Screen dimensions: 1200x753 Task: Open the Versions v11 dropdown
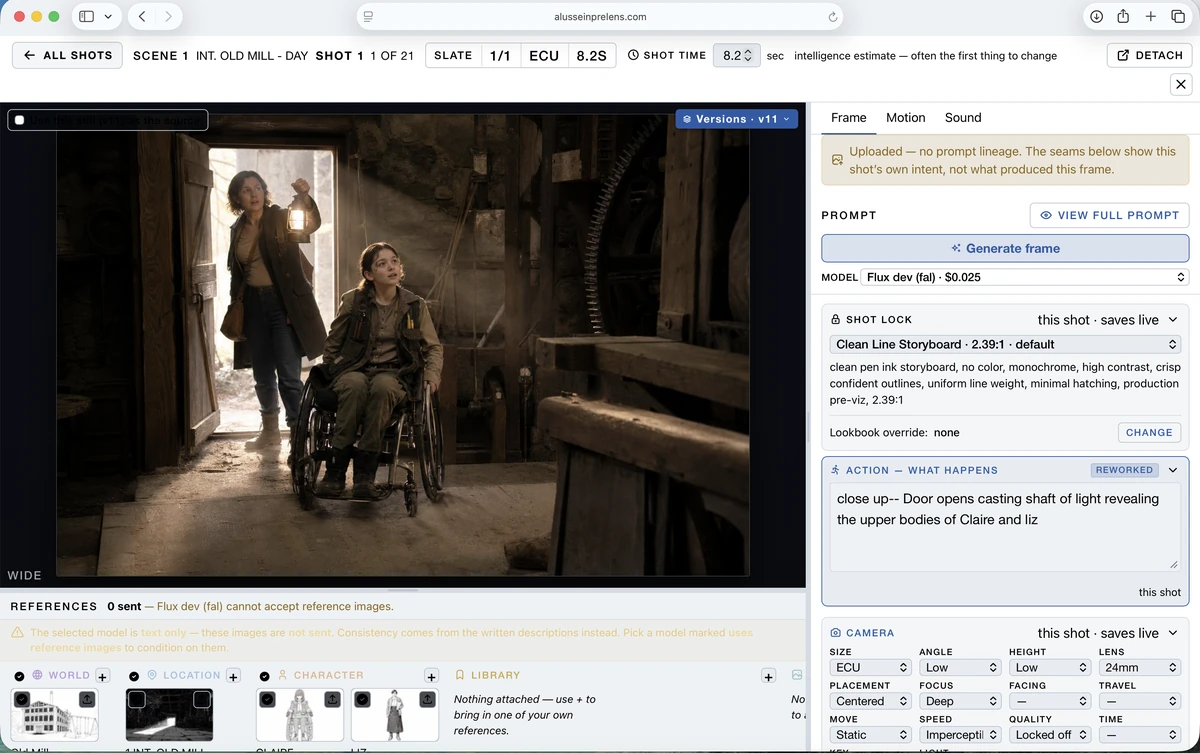[x=737, y=119]
